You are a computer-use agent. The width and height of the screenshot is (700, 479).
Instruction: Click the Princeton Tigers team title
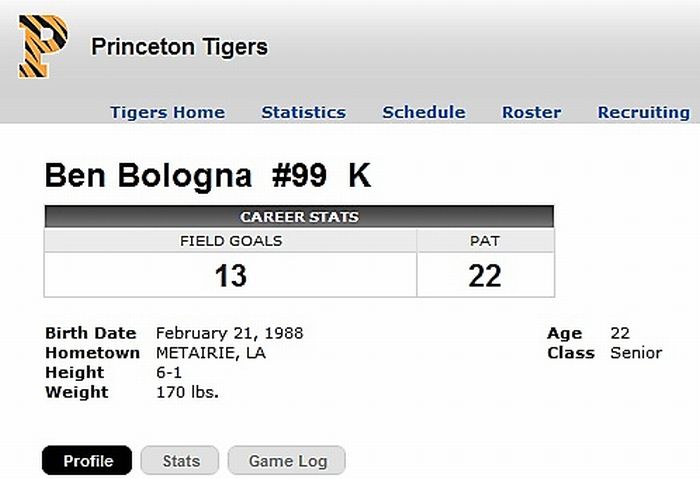click(x=179, y=47)
